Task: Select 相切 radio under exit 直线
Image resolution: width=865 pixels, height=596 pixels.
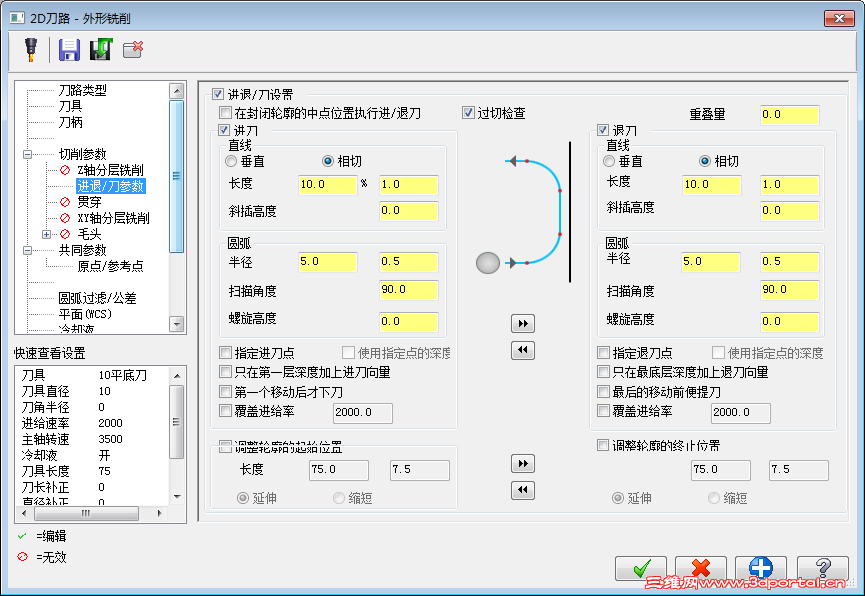Action: (x=704, y=161)
